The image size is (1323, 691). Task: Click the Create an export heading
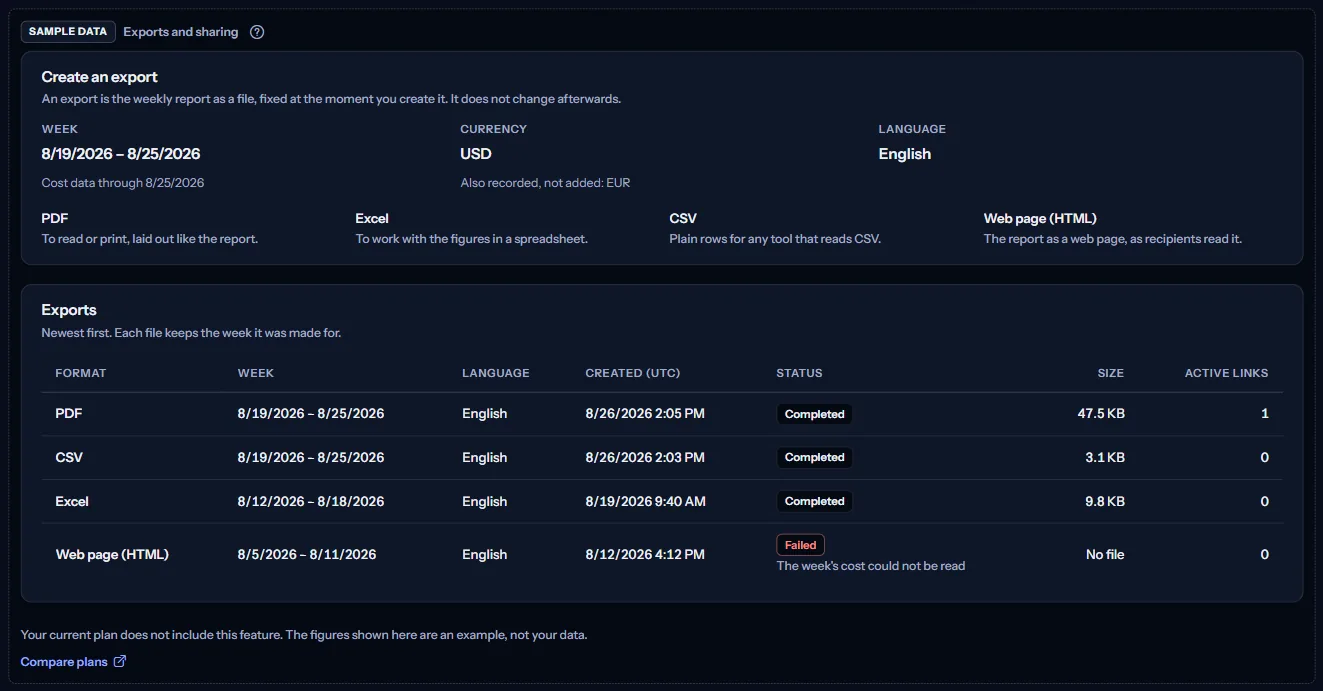100,77
